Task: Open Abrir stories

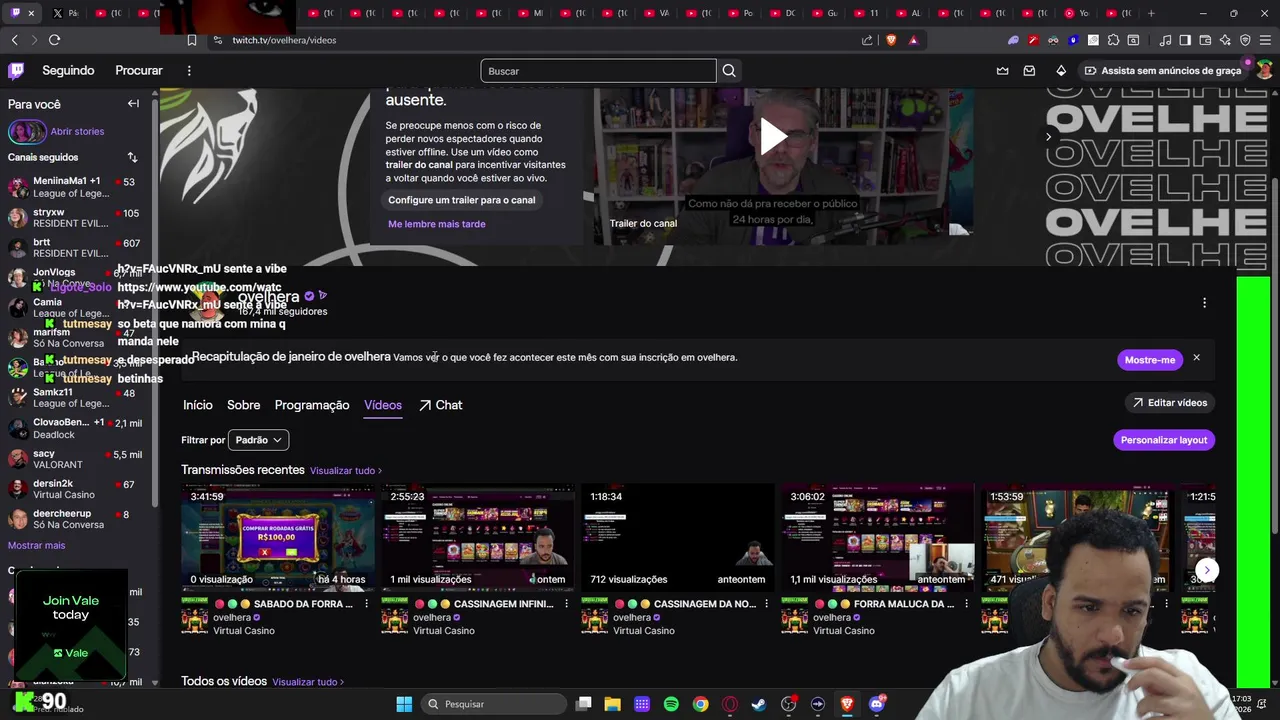Action: pos(56,132)
